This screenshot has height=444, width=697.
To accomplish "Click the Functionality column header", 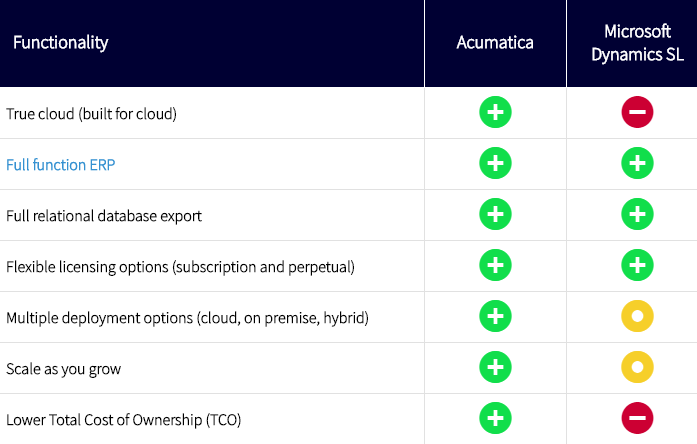I will coord(60,43).
